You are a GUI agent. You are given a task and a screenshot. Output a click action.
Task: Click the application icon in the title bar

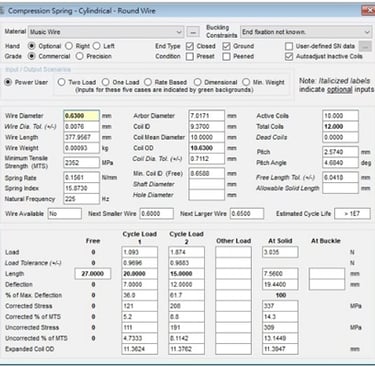2,11
